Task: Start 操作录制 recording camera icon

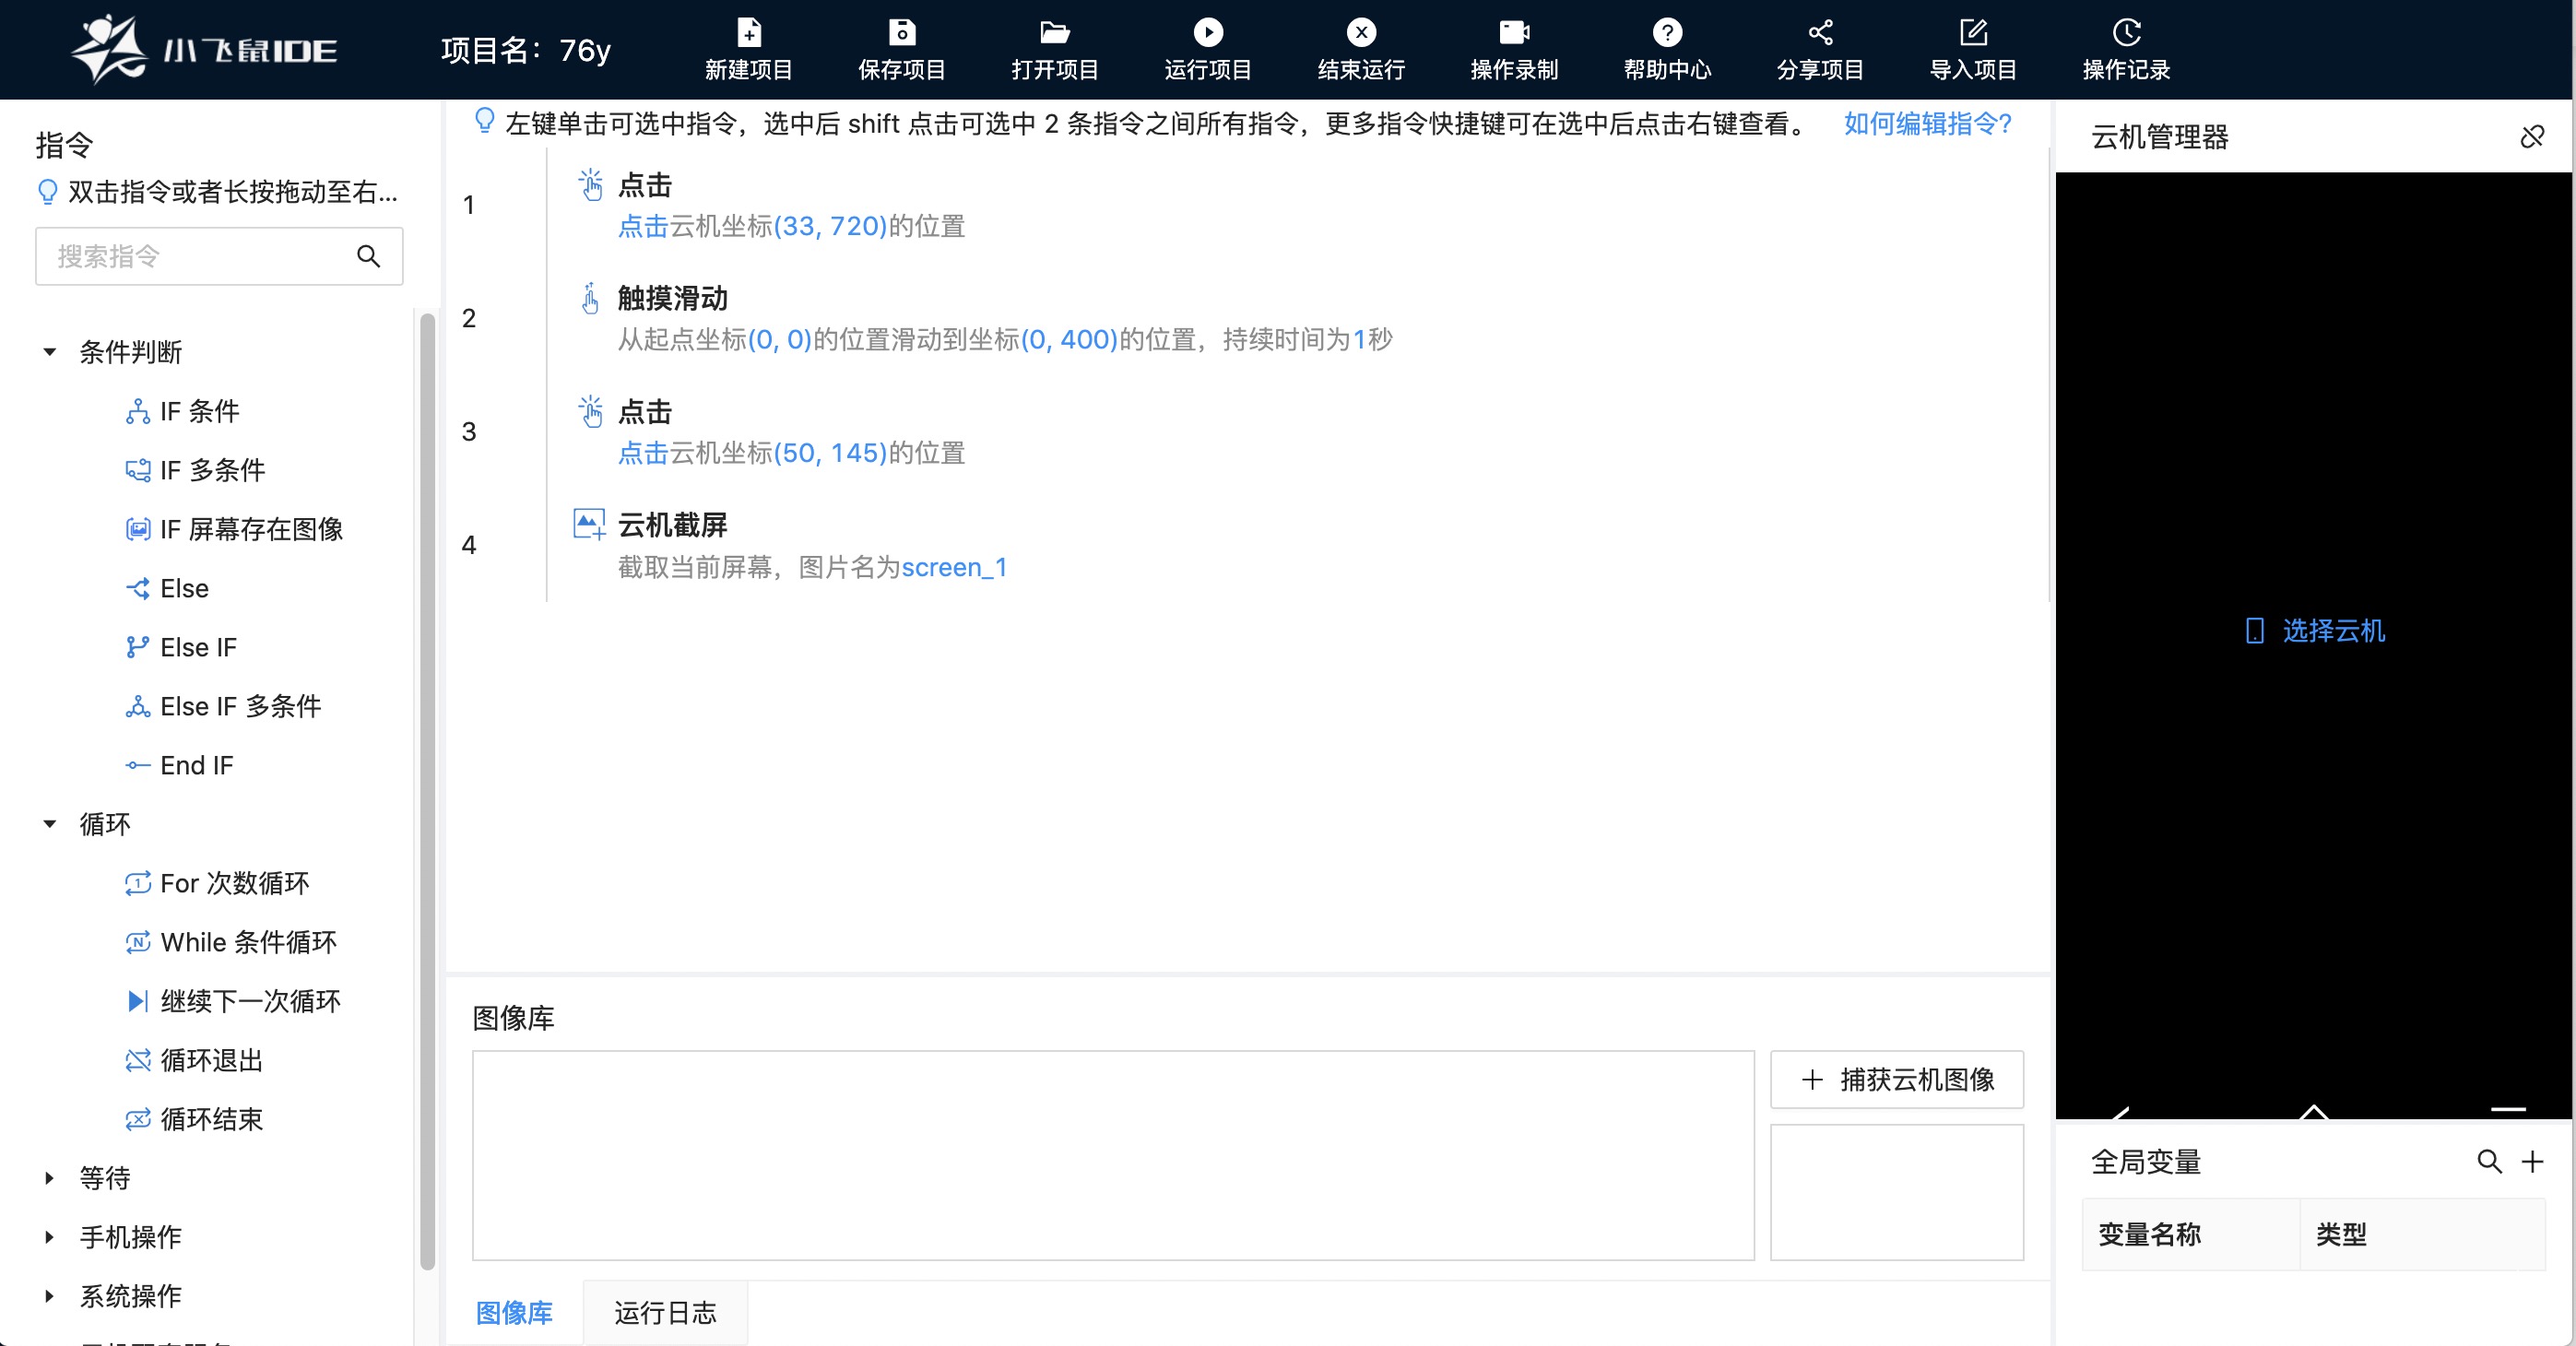Action: pos(1513,33)
